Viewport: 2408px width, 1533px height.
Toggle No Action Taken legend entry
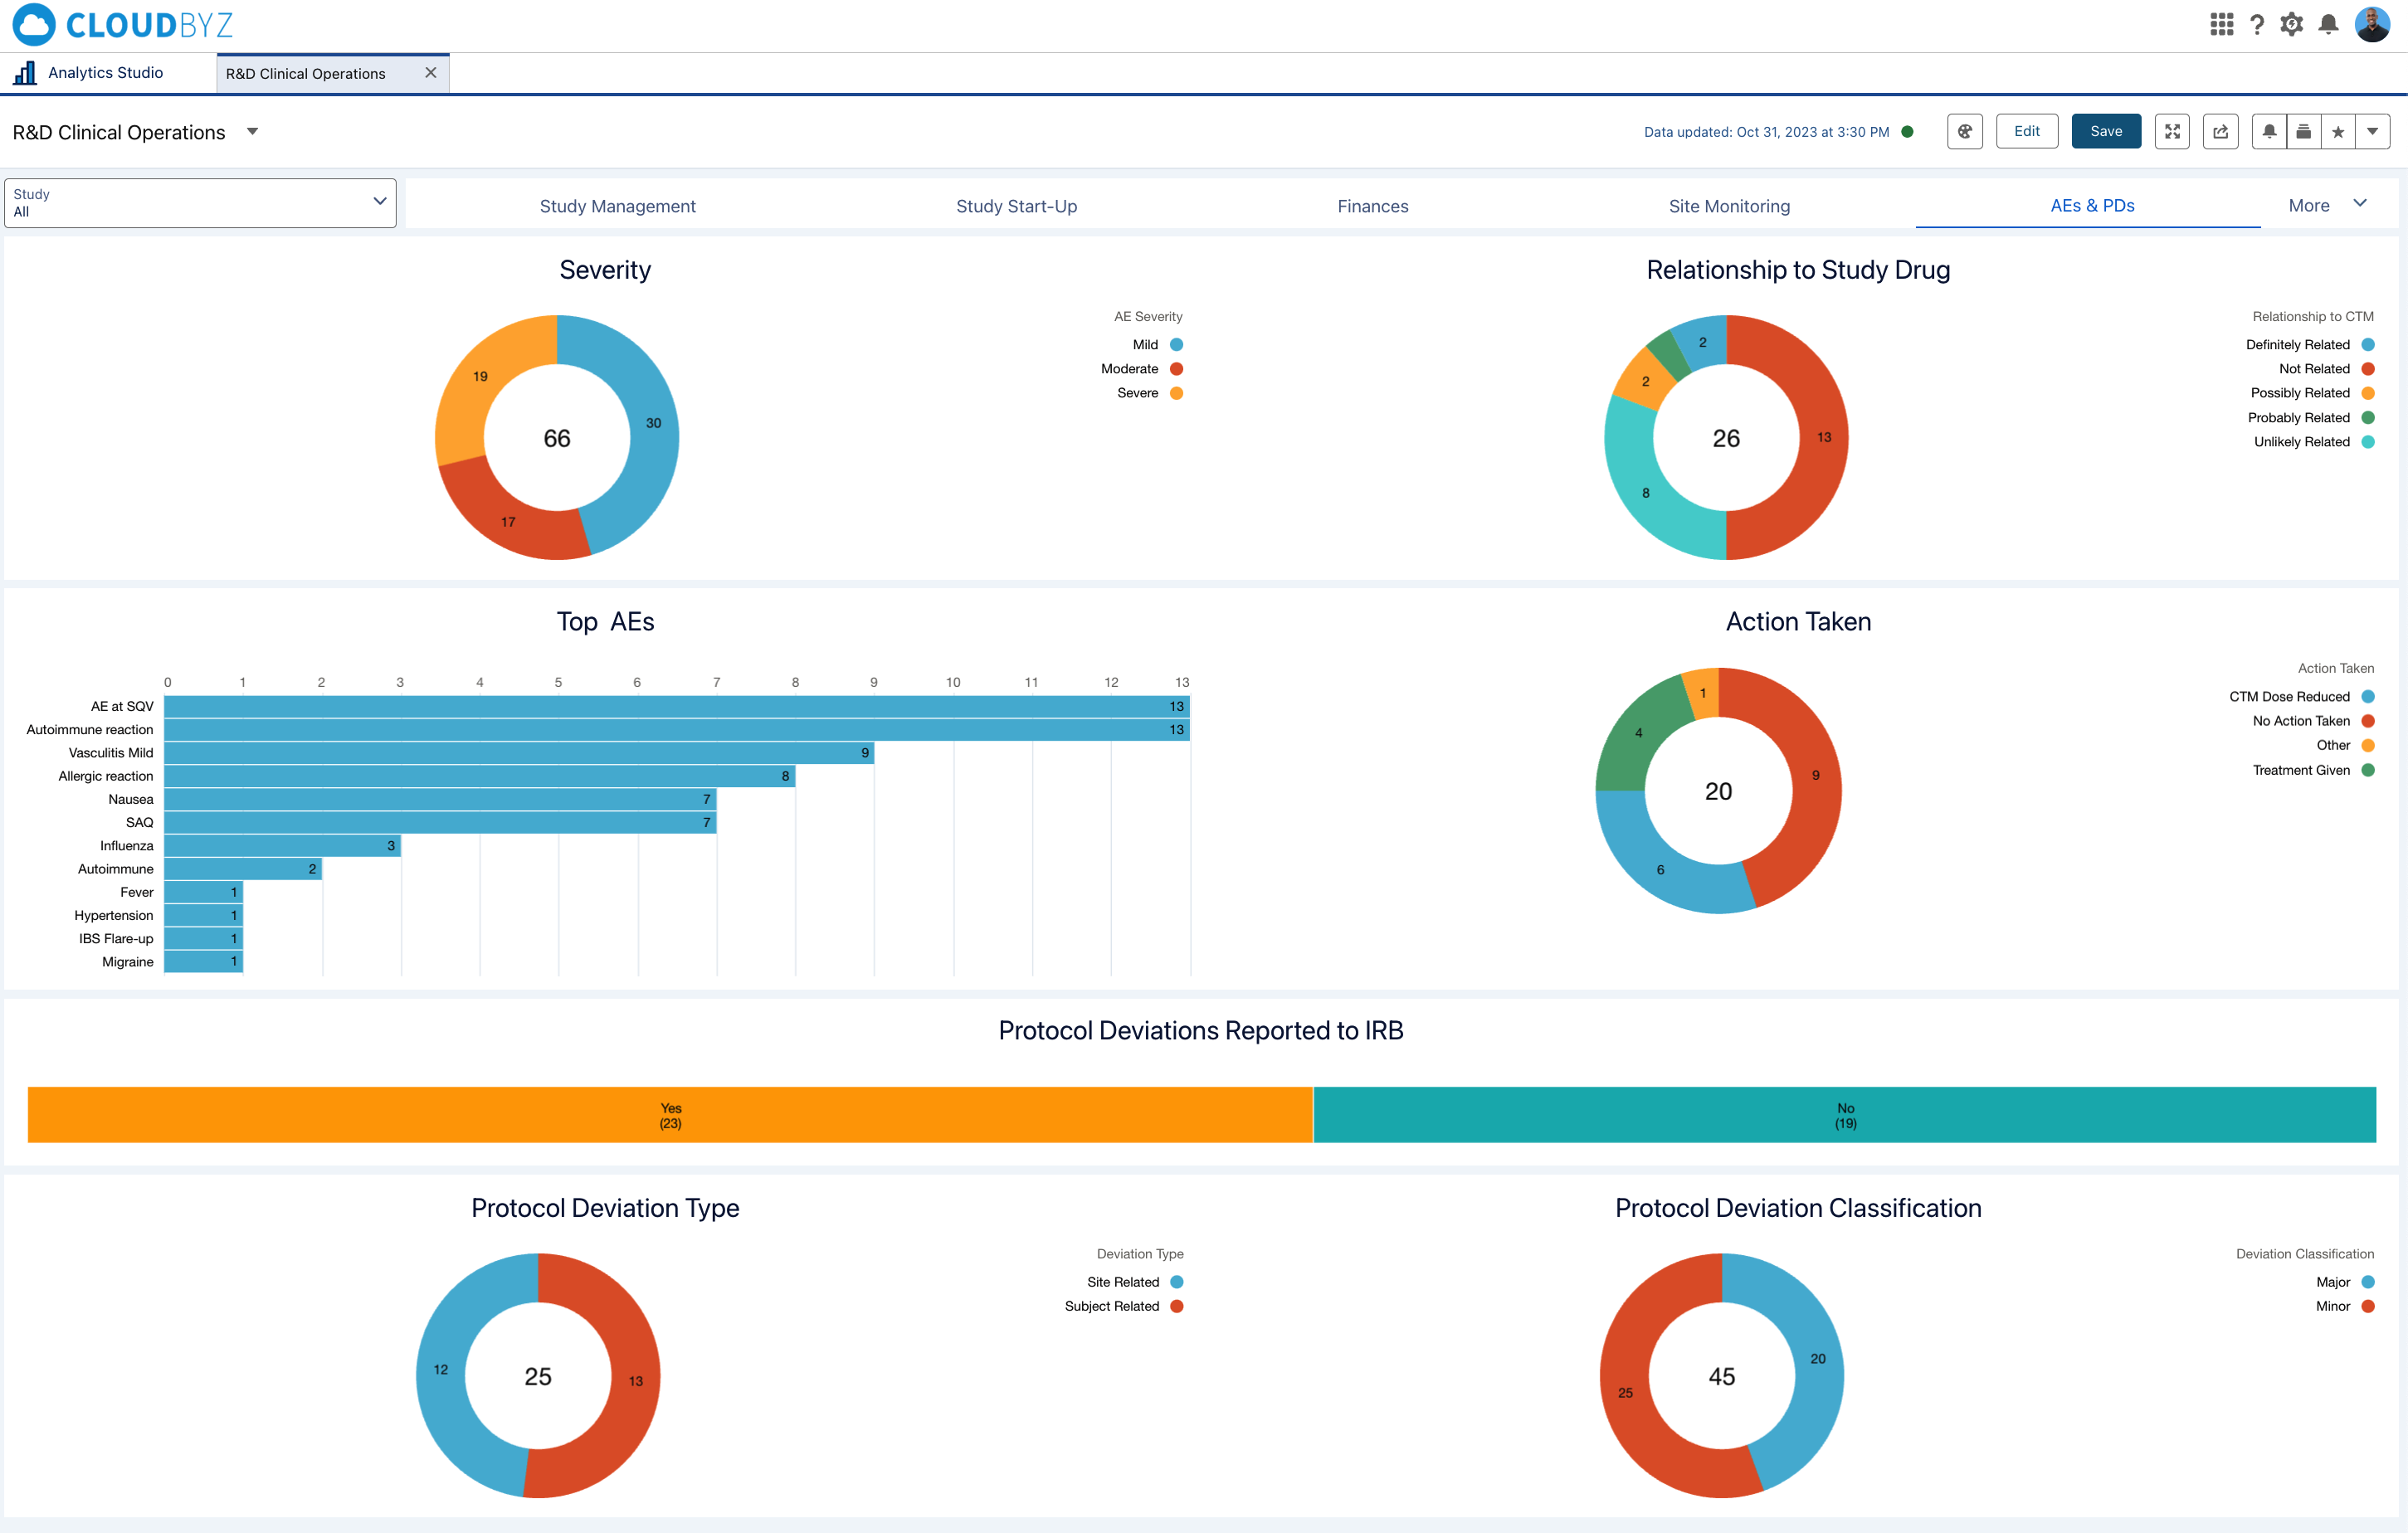2313,721
